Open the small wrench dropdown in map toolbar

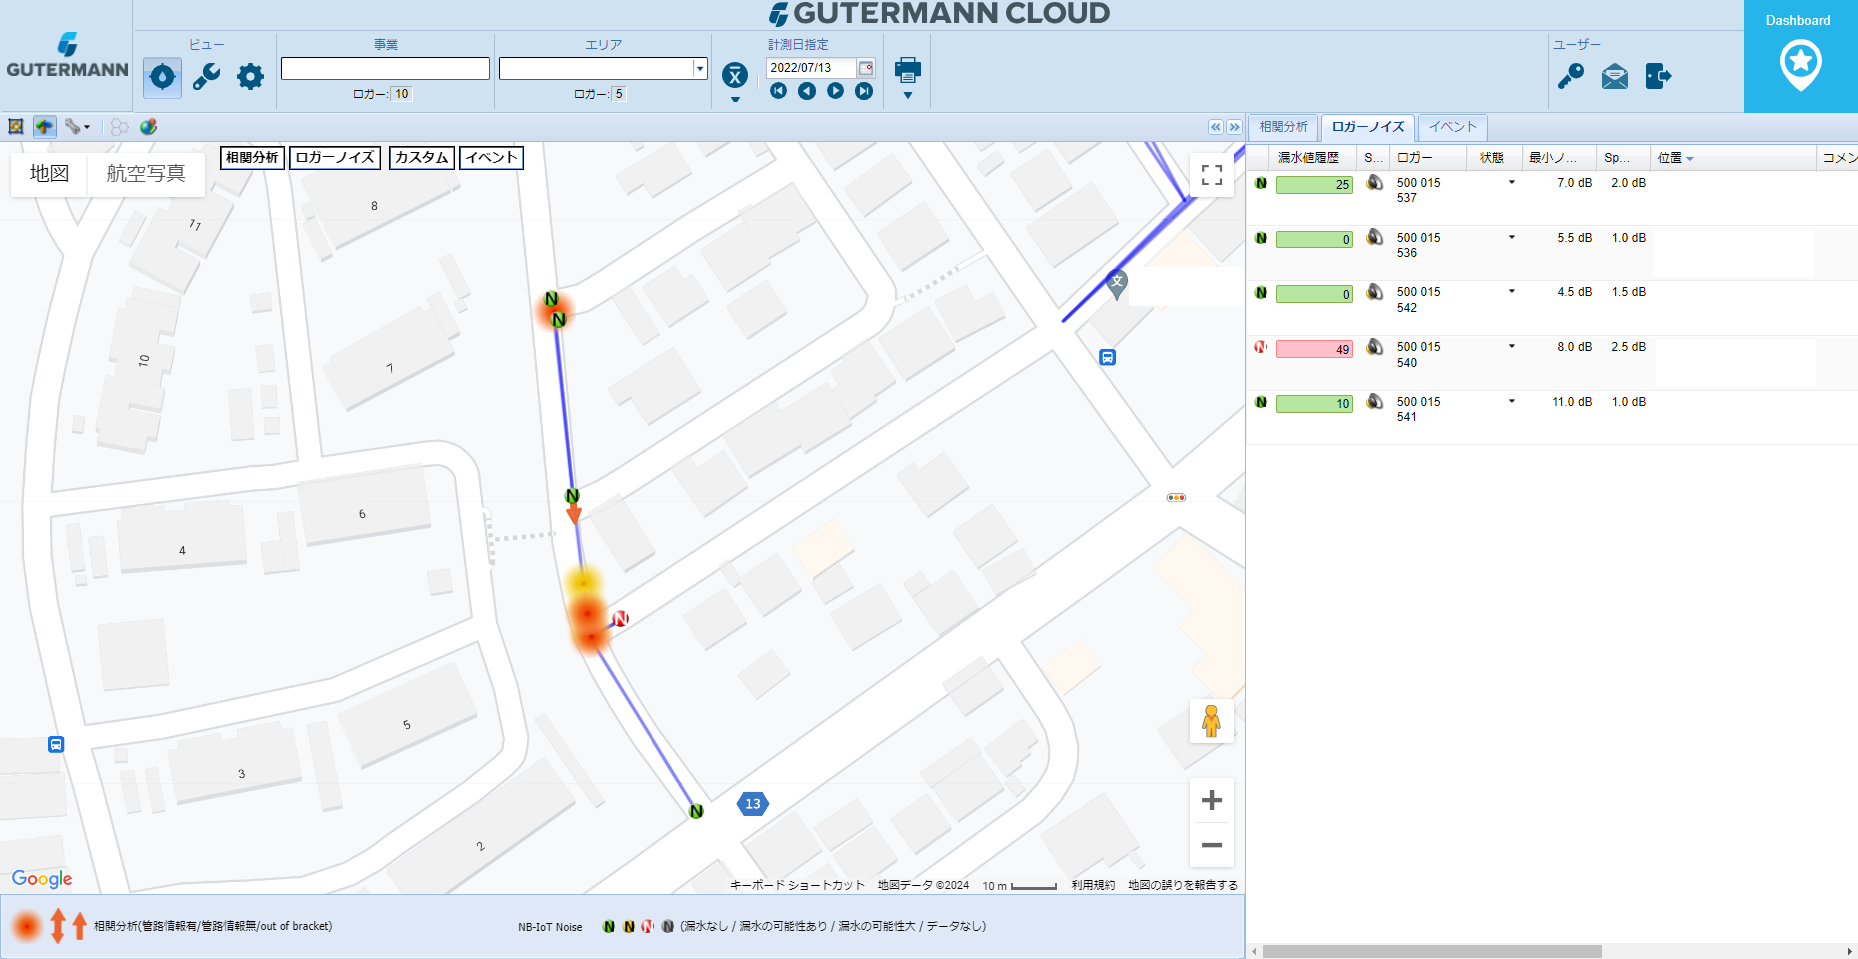[x=77, y=127]
